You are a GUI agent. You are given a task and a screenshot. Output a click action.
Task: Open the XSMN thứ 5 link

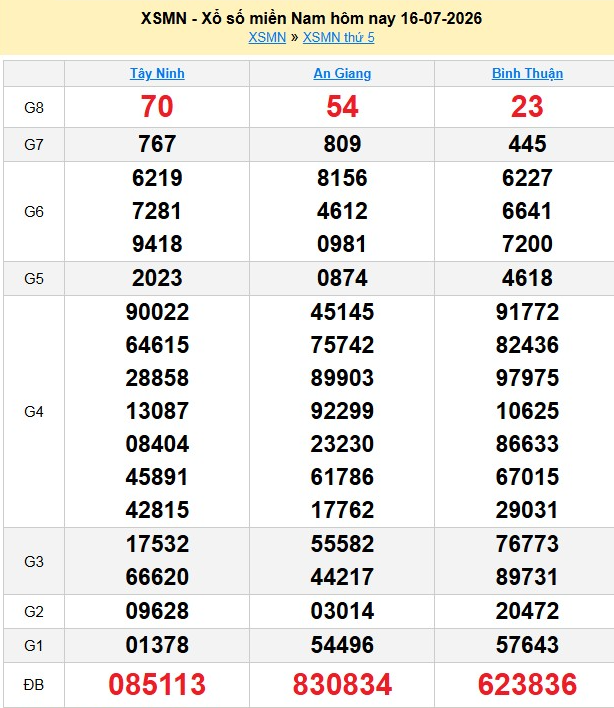click(x=339, y=37)
